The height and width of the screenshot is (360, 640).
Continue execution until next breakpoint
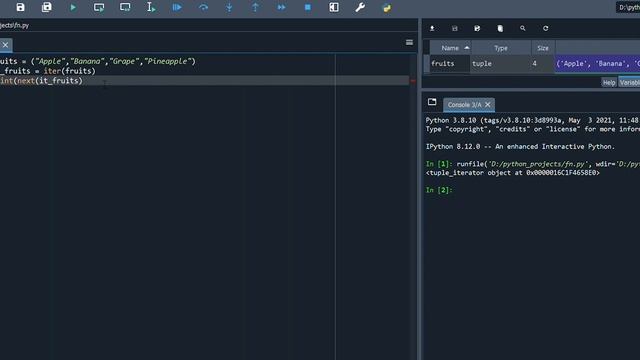[282, 7]
